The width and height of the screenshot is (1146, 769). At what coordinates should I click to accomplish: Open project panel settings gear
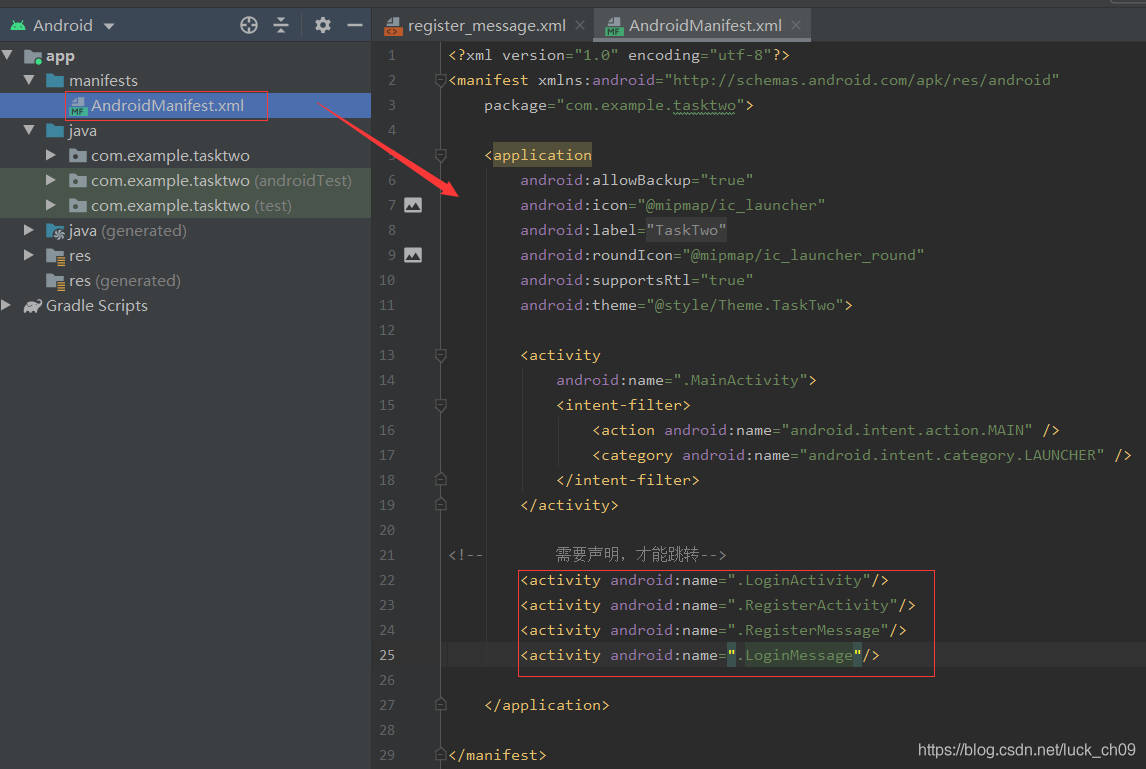point(322,26)
